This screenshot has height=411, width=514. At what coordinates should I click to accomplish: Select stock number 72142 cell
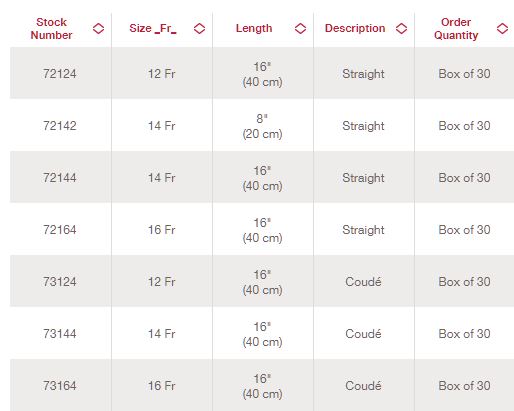(x=60, y=126)
